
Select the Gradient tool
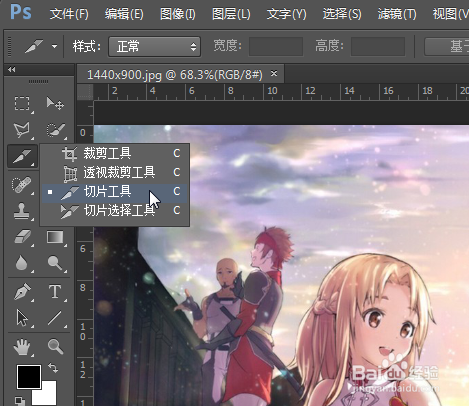pos(55,238)
